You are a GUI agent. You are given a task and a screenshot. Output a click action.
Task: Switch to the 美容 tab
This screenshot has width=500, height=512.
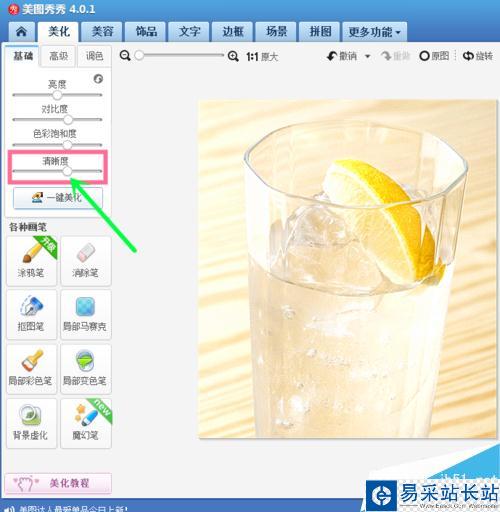tap(102, 32)
